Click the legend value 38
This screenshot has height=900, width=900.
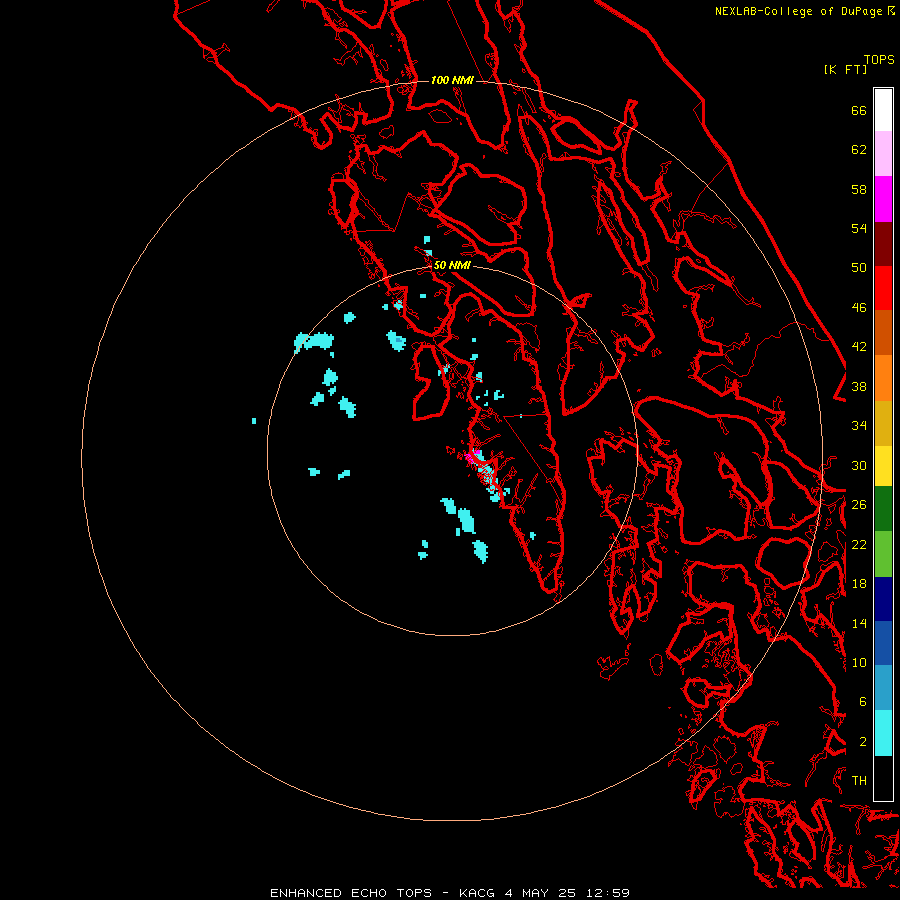[859, 386]
